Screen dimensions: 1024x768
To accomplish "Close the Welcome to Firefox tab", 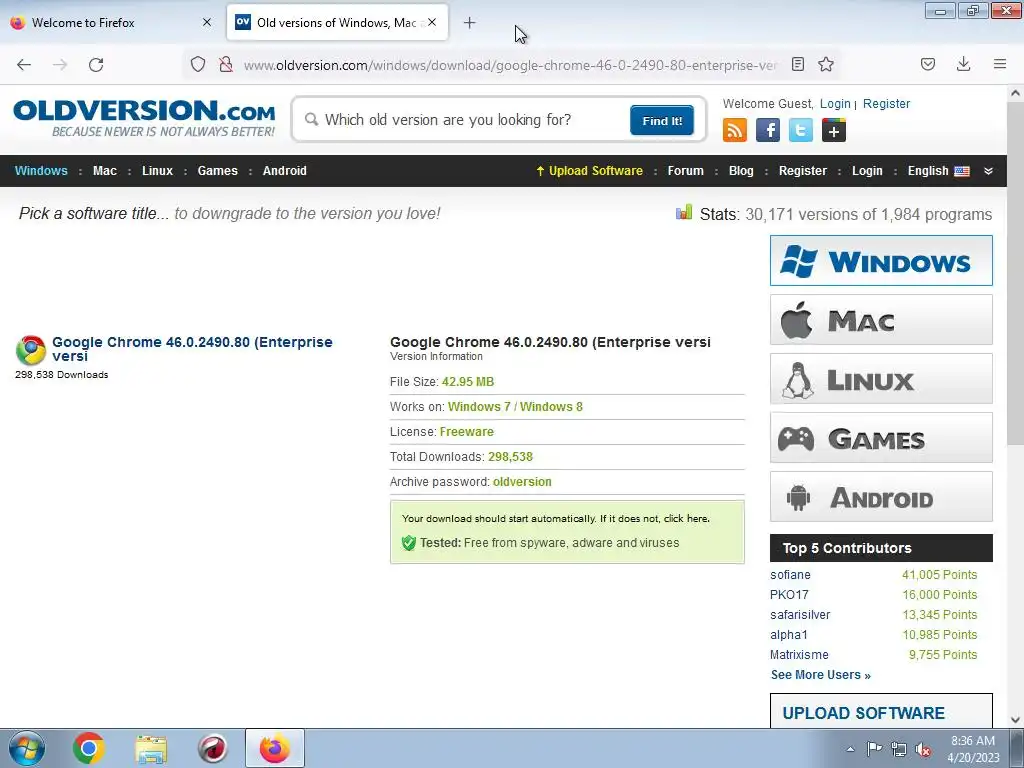I will coord(207,22).
